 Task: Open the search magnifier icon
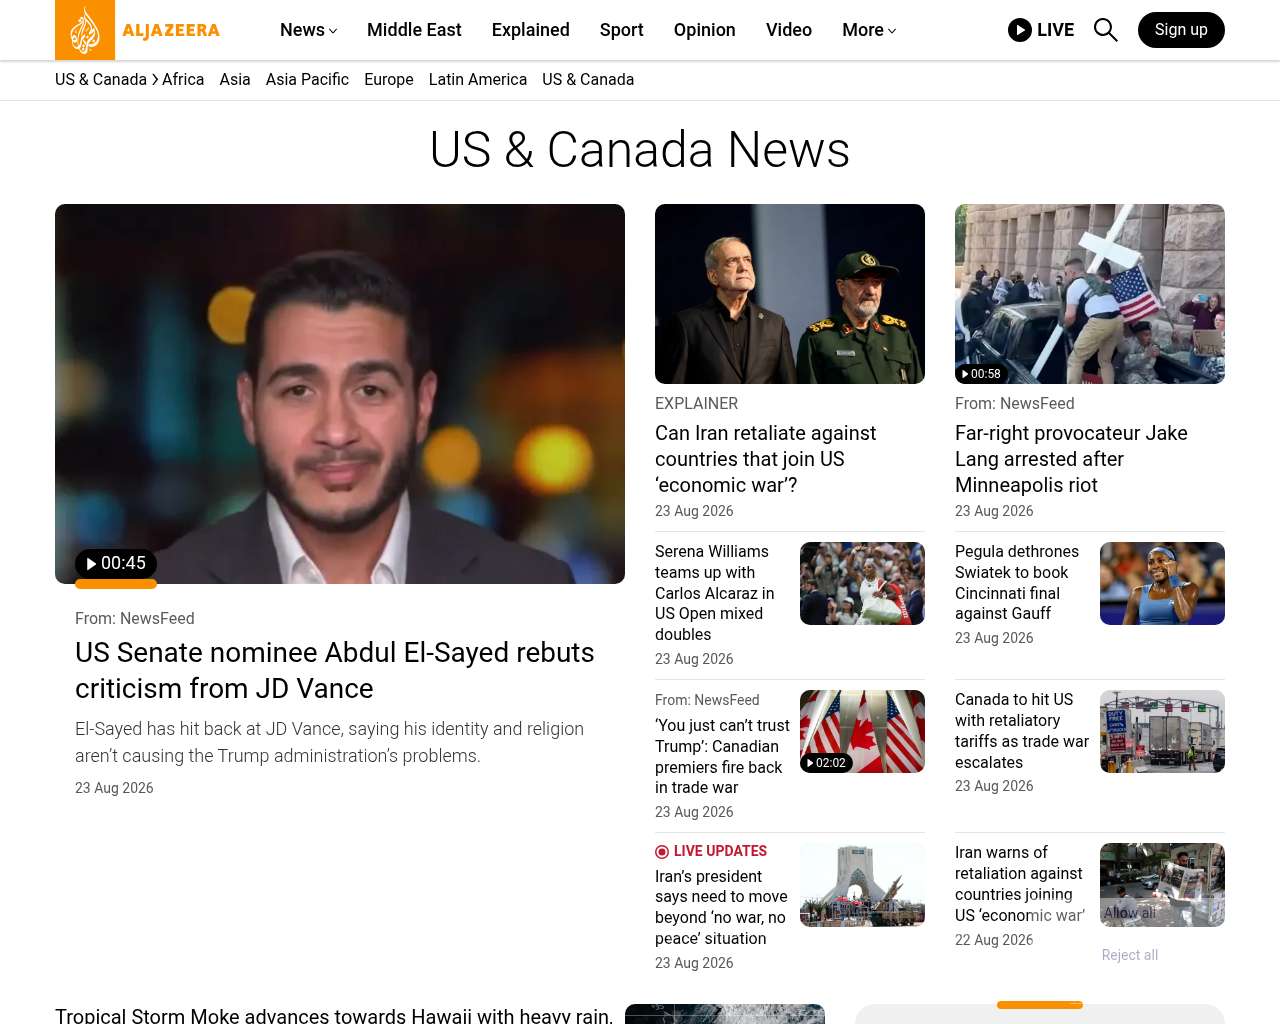point(1105,30)
